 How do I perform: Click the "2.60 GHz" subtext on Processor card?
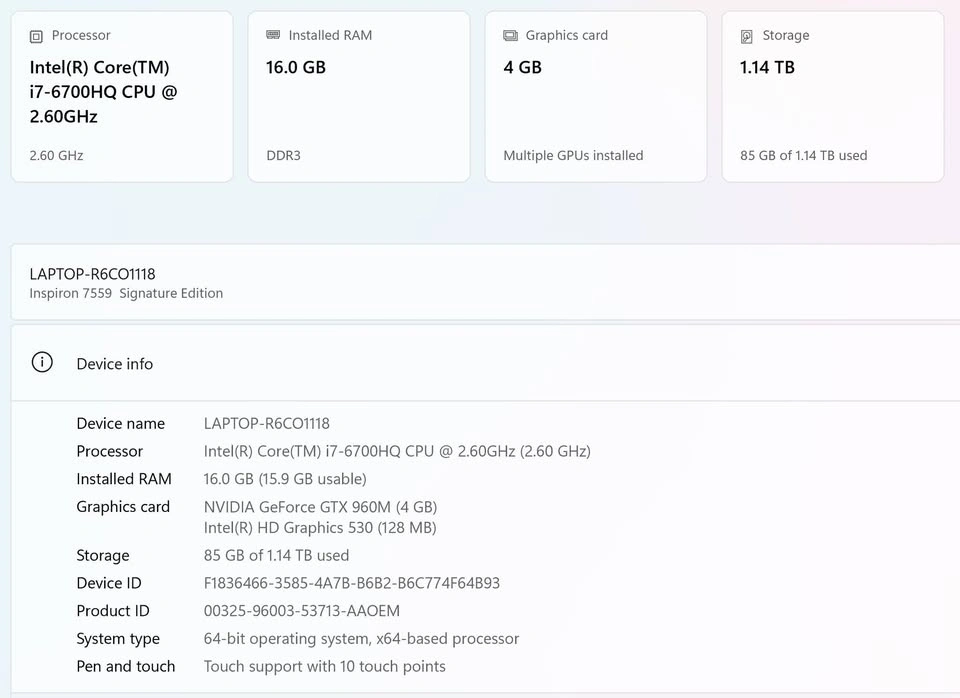(56, 156)
